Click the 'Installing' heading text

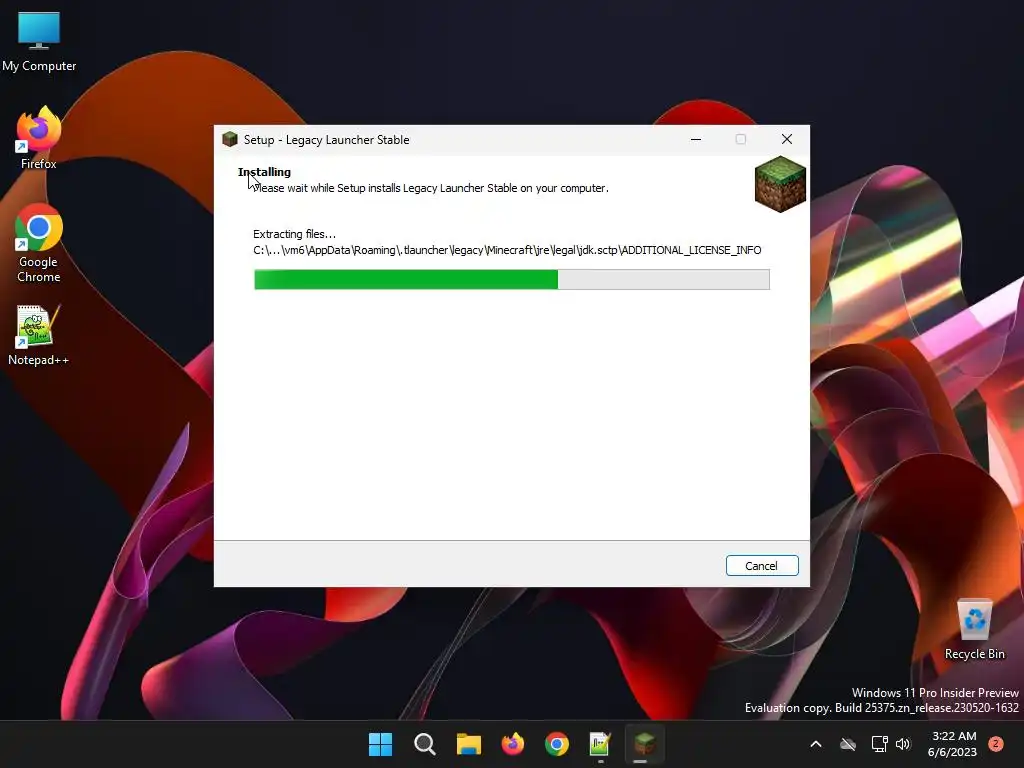[264, 172]
